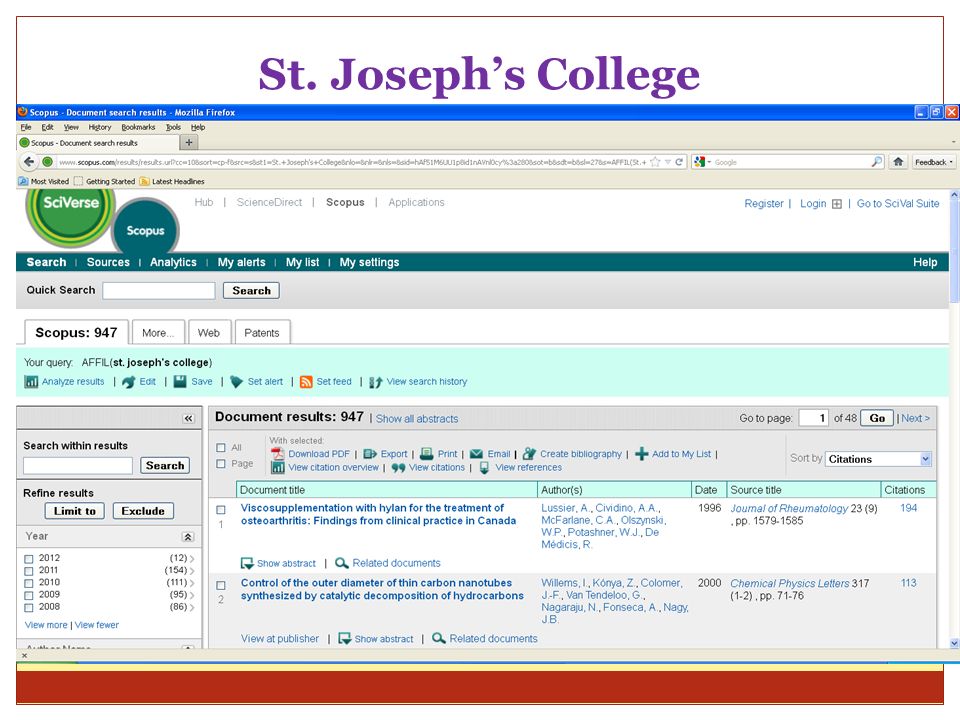The width and height of the screenshot is (960, 720).
Task: Open the Register link
Action: tap(763, 203)
